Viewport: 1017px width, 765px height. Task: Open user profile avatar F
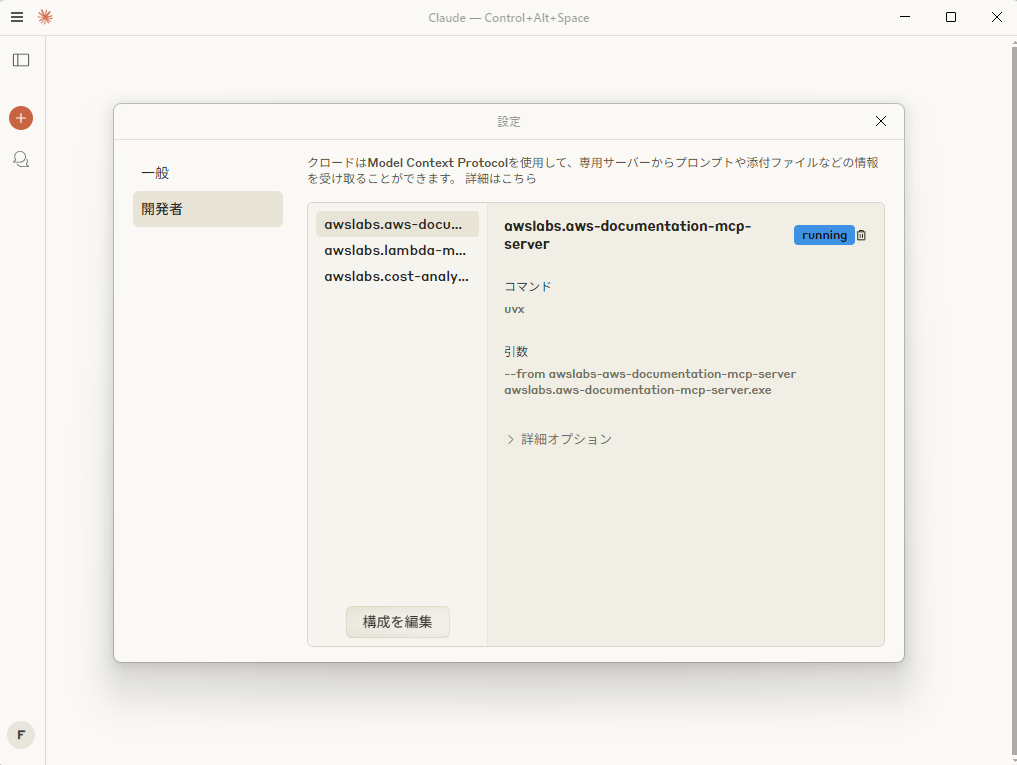pyautogui.click(x=21, y=735)
